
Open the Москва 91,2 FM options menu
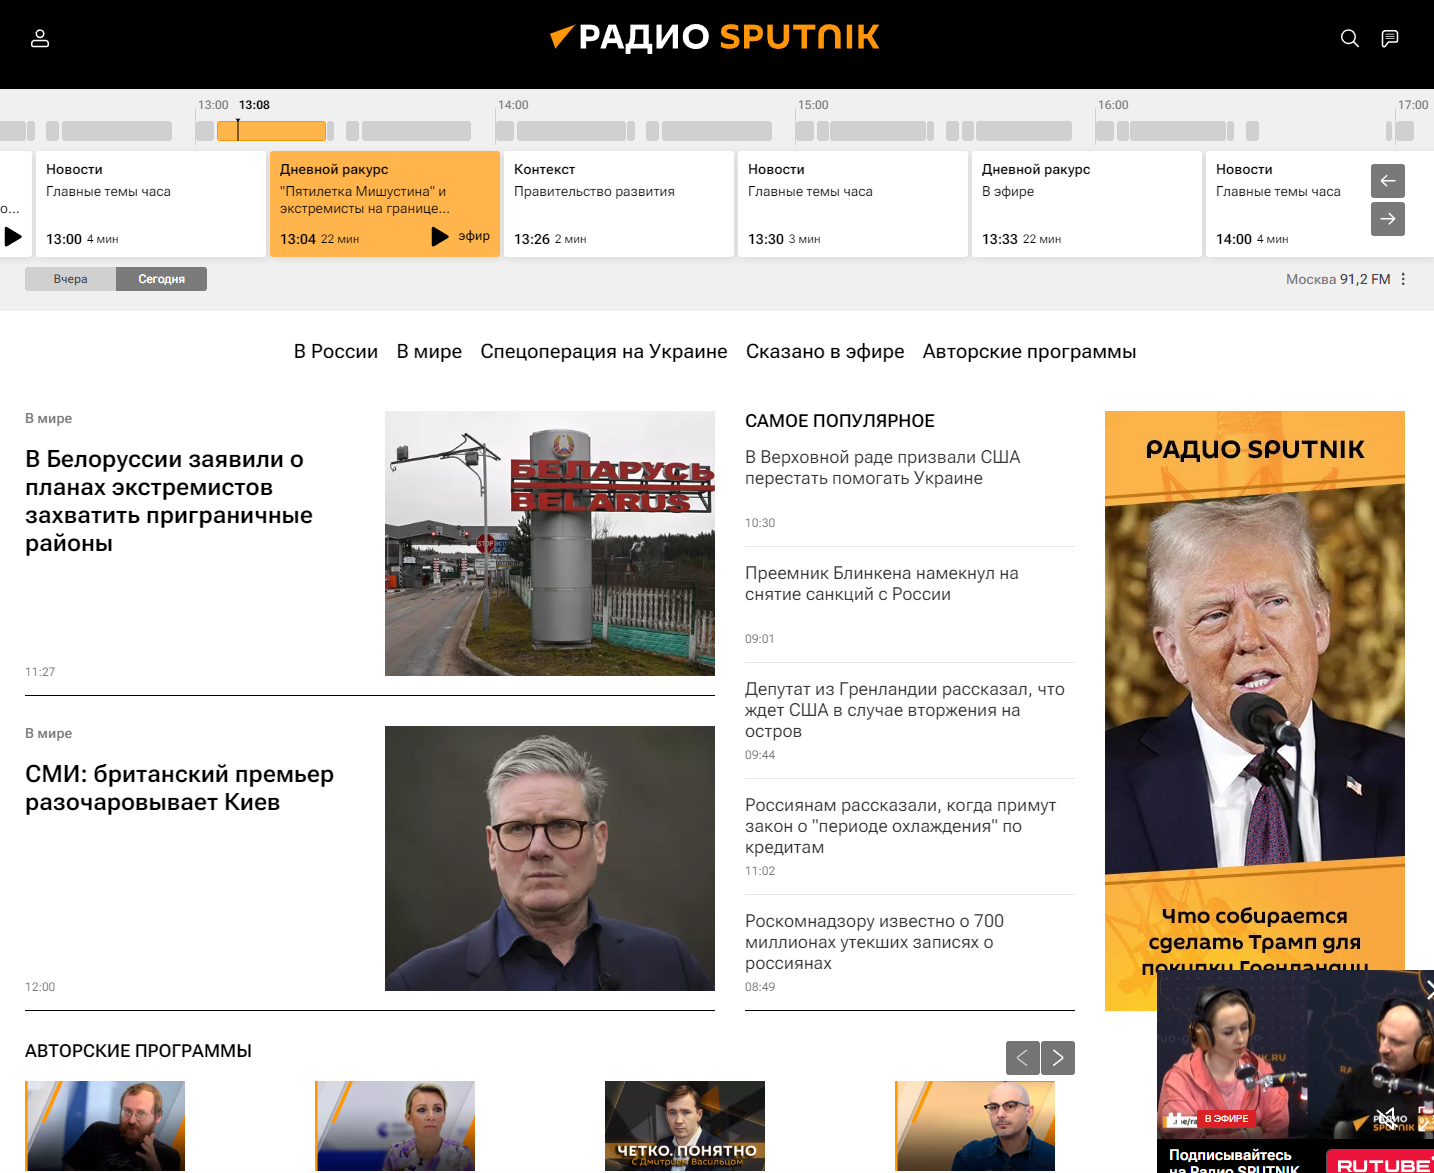pyautogui.click(x=1403, y=279)
